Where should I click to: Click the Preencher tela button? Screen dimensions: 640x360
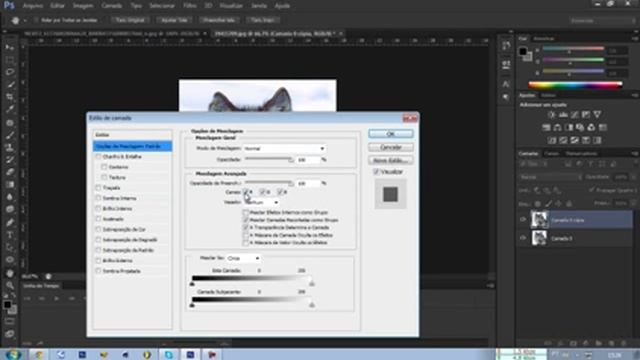pos(219,20)
